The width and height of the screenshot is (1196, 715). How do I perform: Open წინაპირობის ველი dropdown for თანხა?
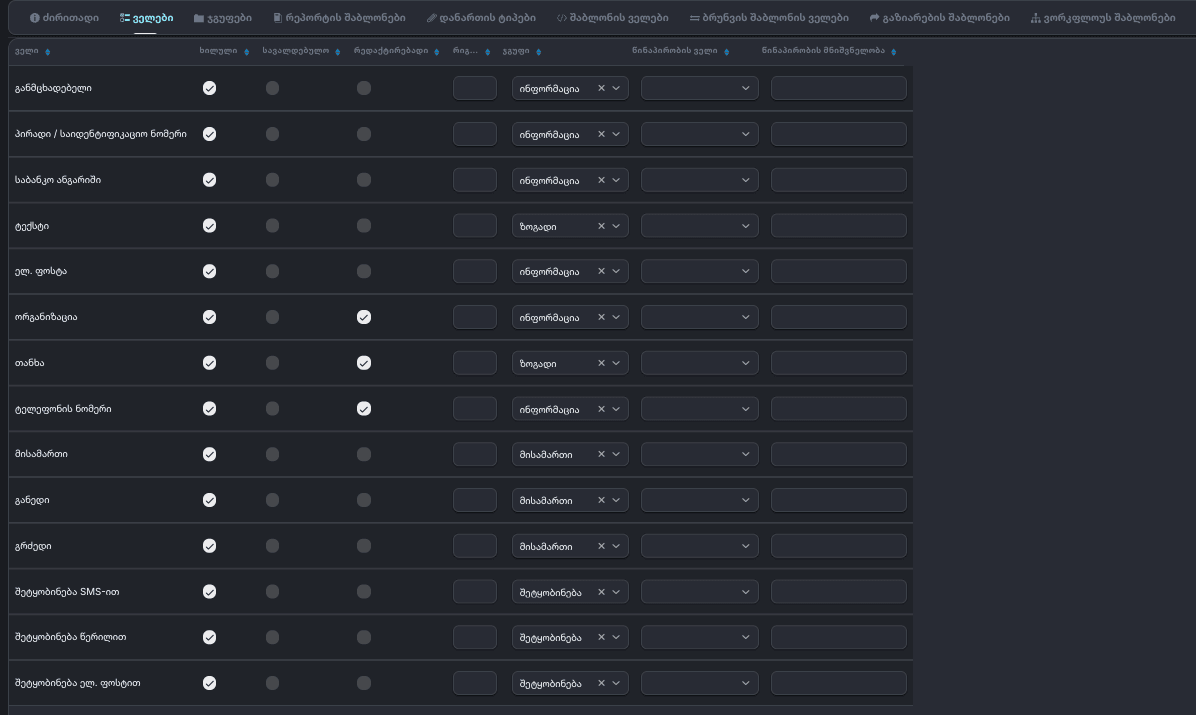click(699, 363)
